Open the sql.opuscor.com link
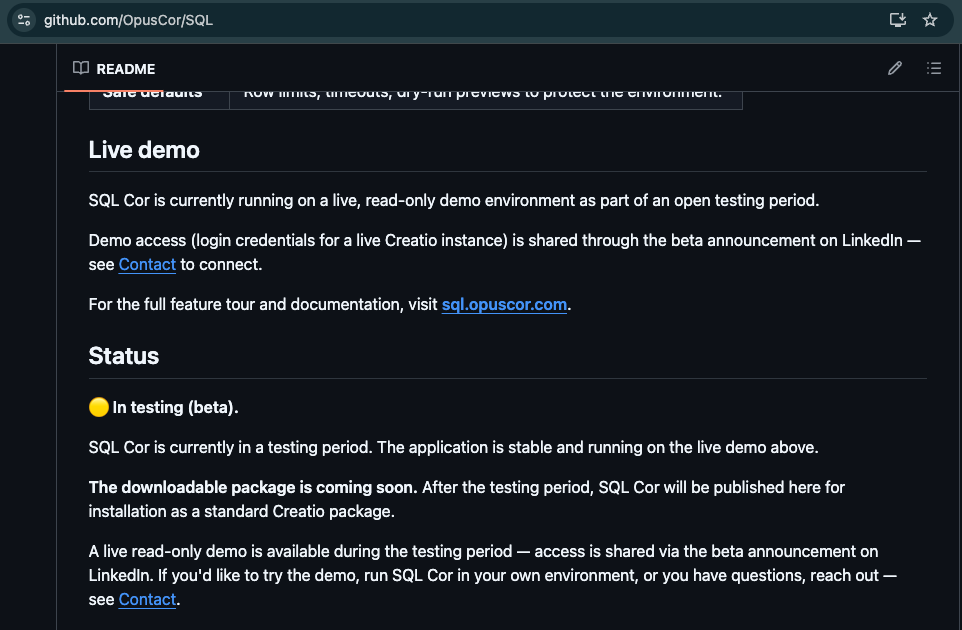 pyautogui.click(x=504, y=304)
